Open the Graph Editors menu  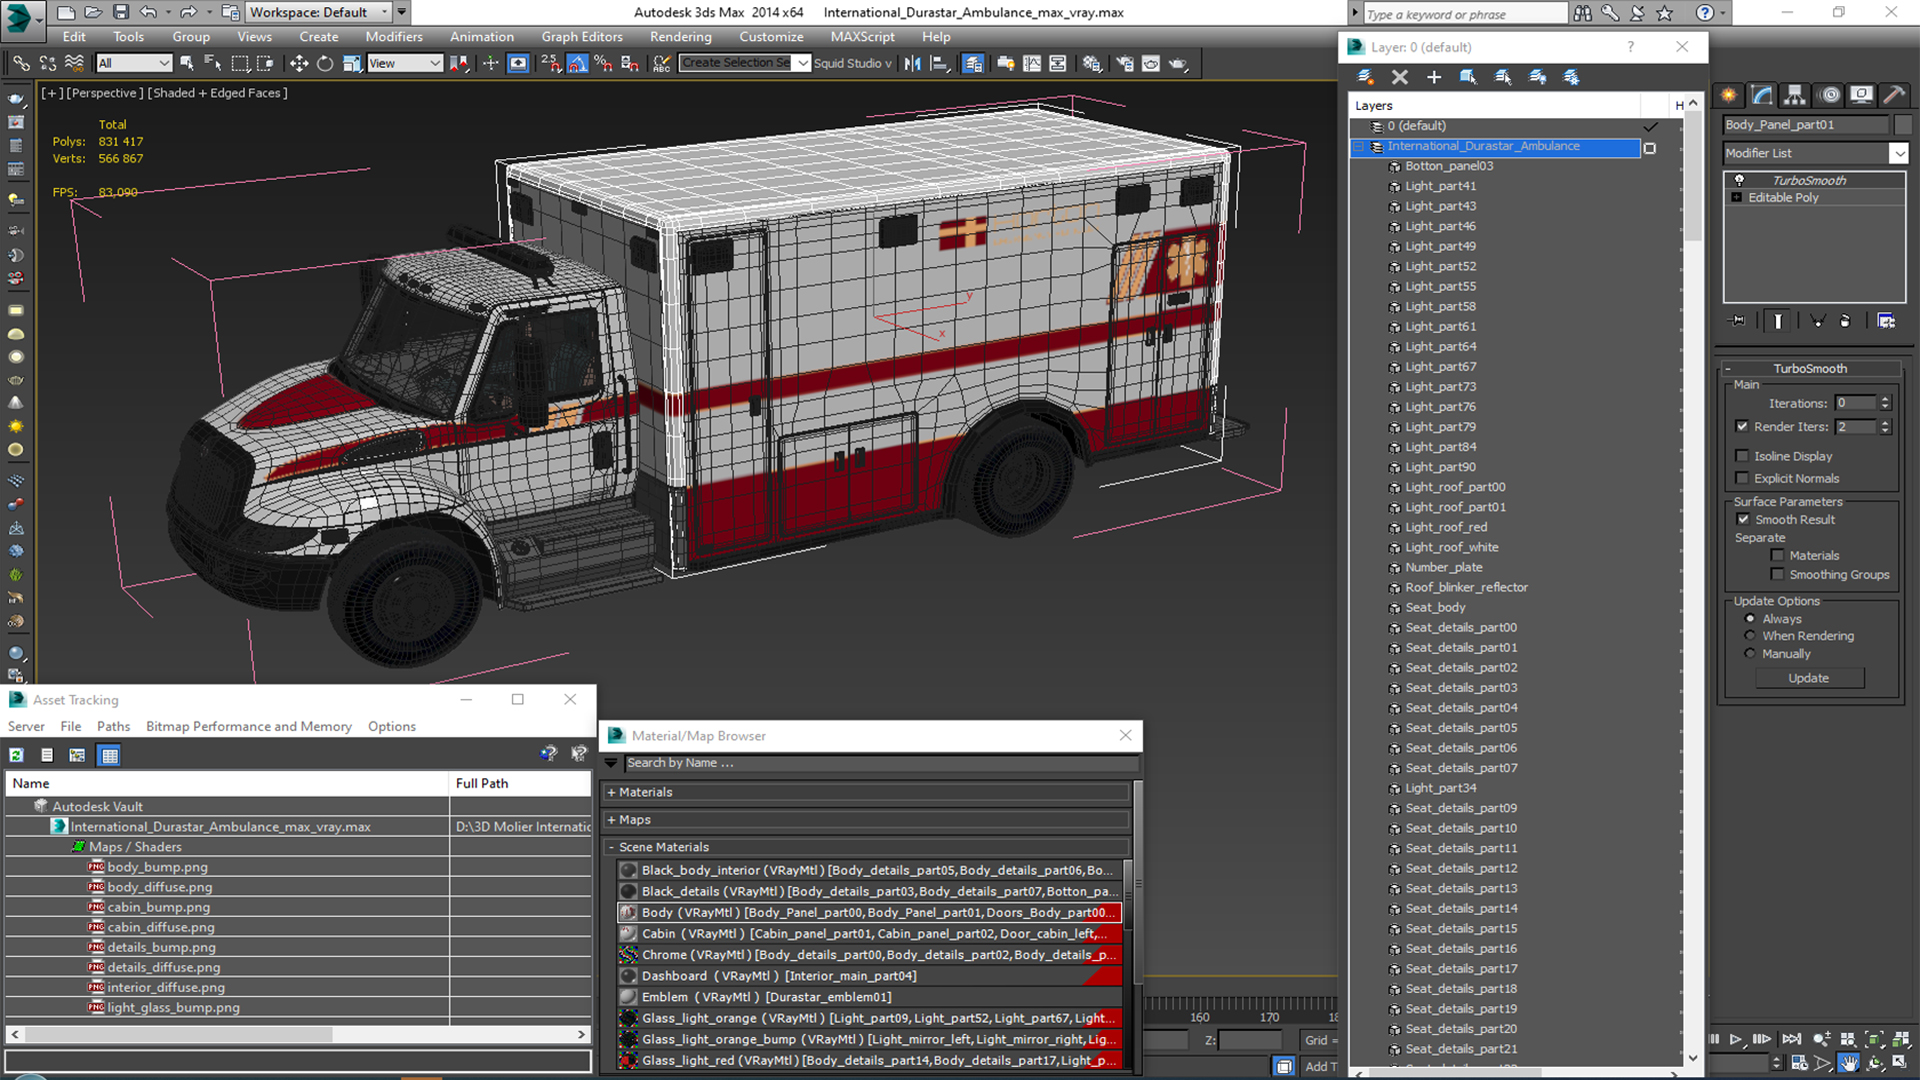pyautogui.click(x=581, y=36)
